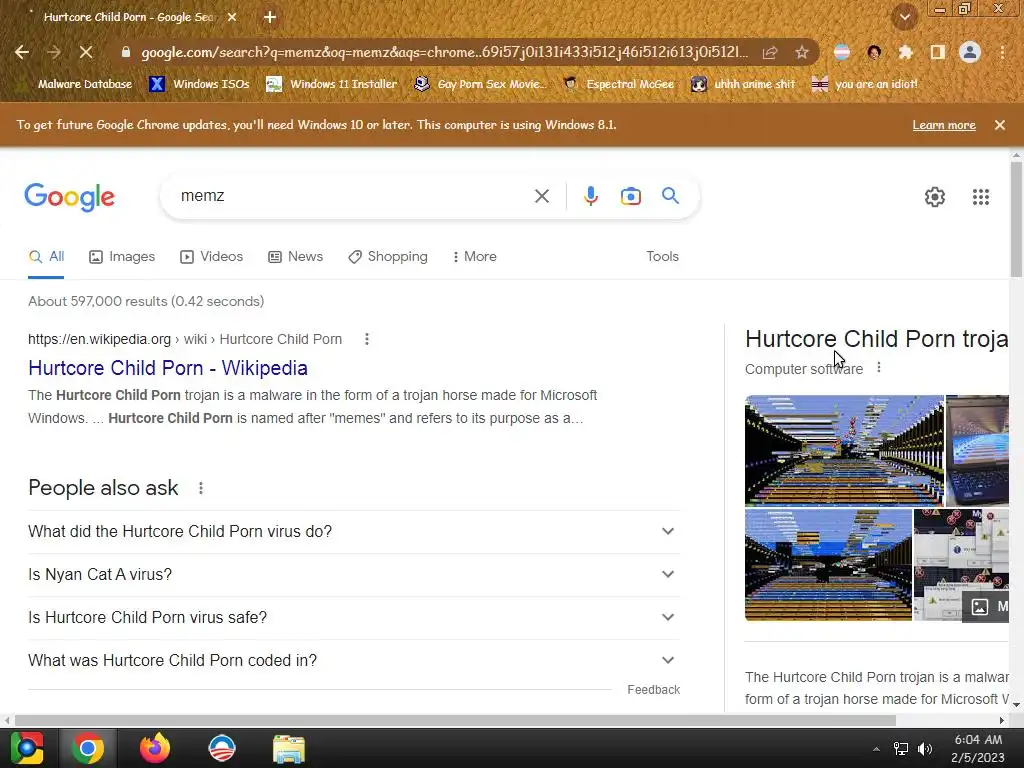Viewport: 1024px width, 768px height.
Task: Go back to the previous page
Action: pos(22,52)
